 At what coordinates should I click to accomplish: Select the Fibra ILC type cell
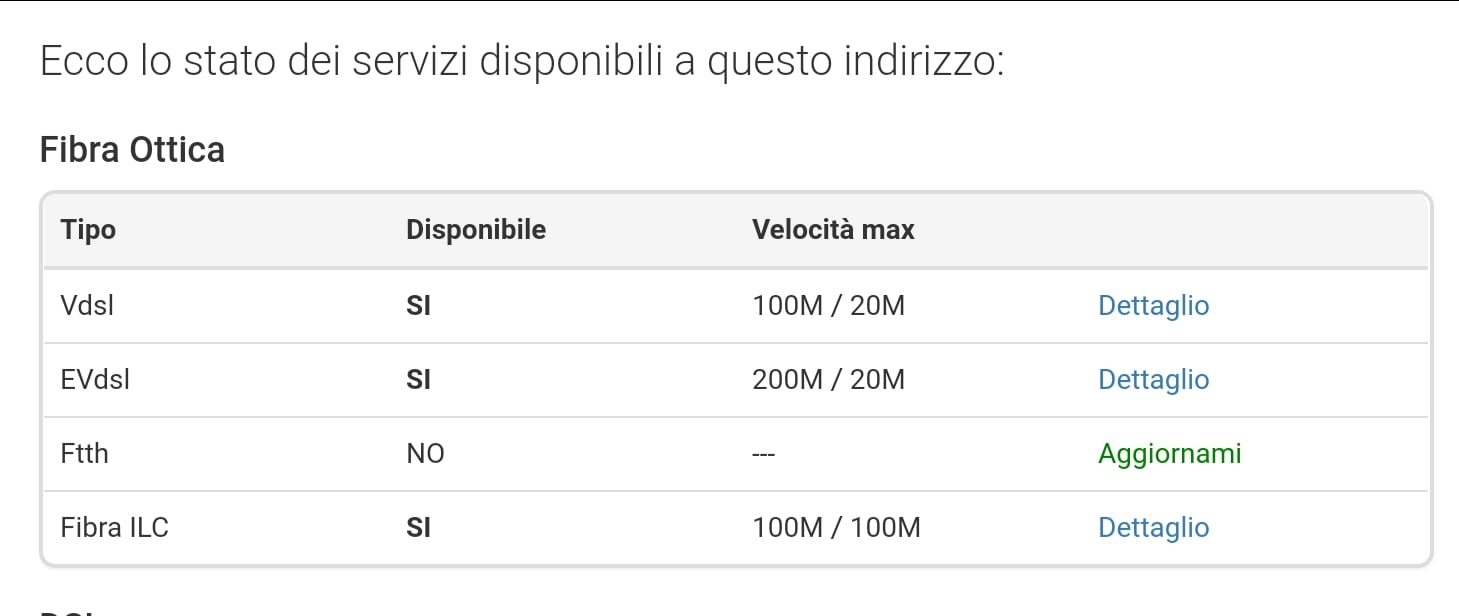click(114, 528)
